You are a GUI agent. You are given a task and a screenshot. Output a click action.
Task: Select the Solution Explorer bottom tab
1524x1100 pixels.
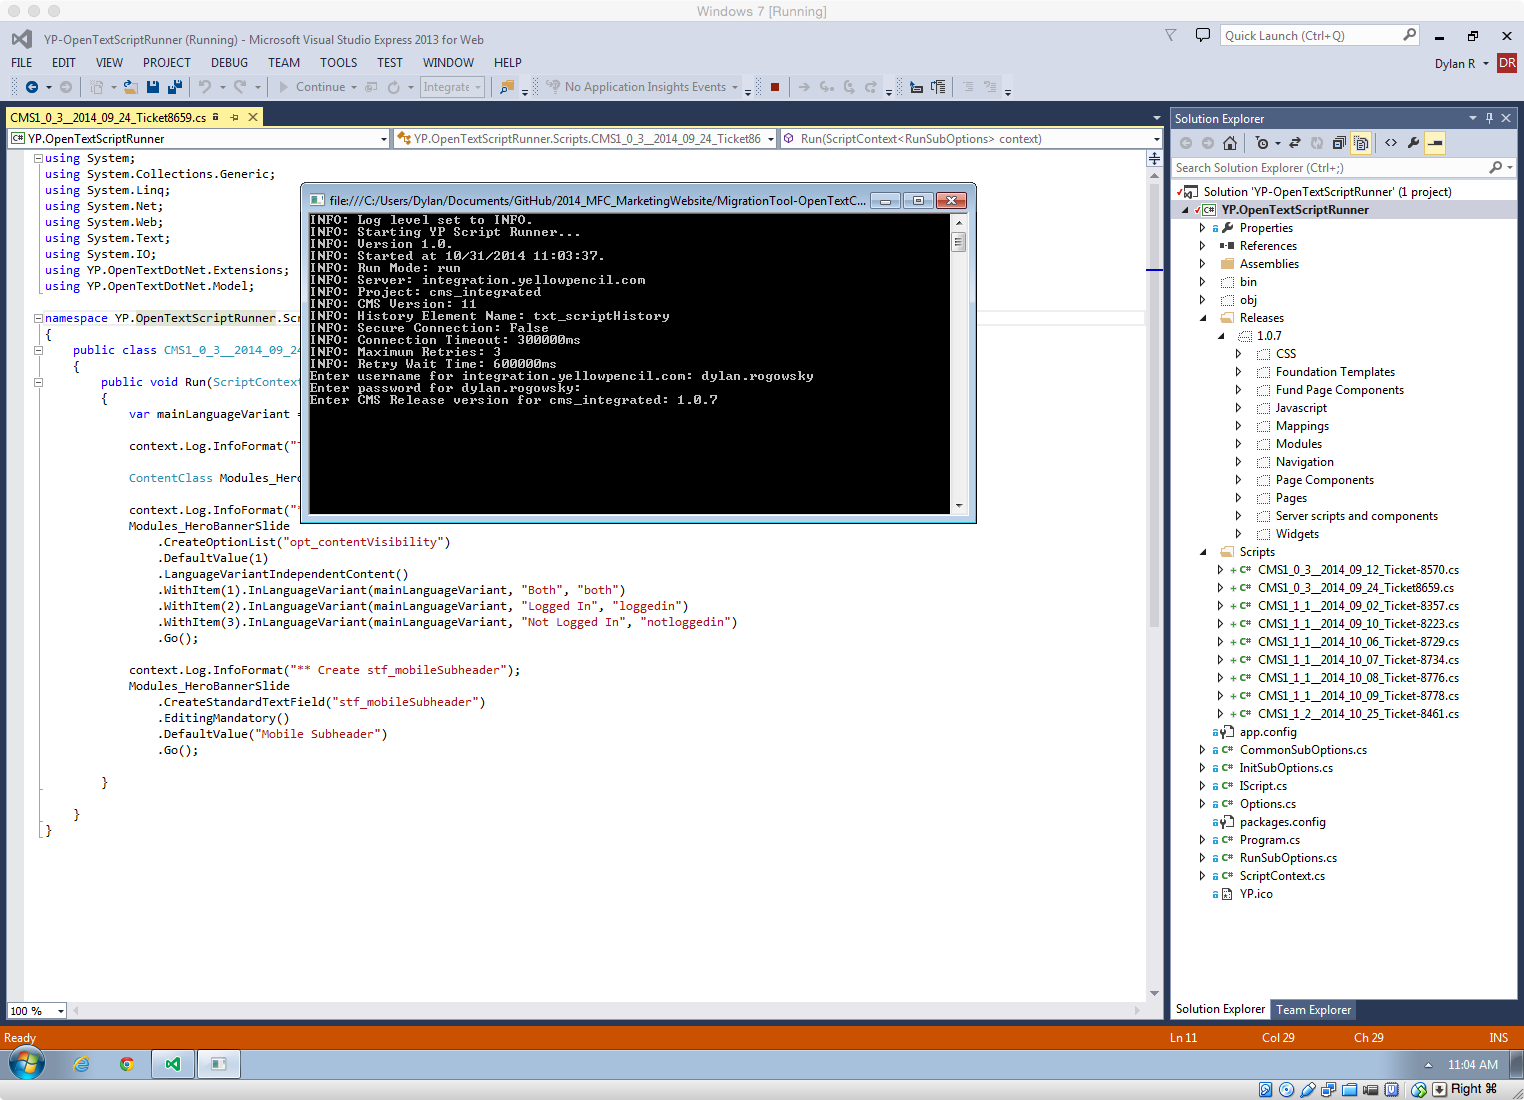click(x=1220, y=1009)
